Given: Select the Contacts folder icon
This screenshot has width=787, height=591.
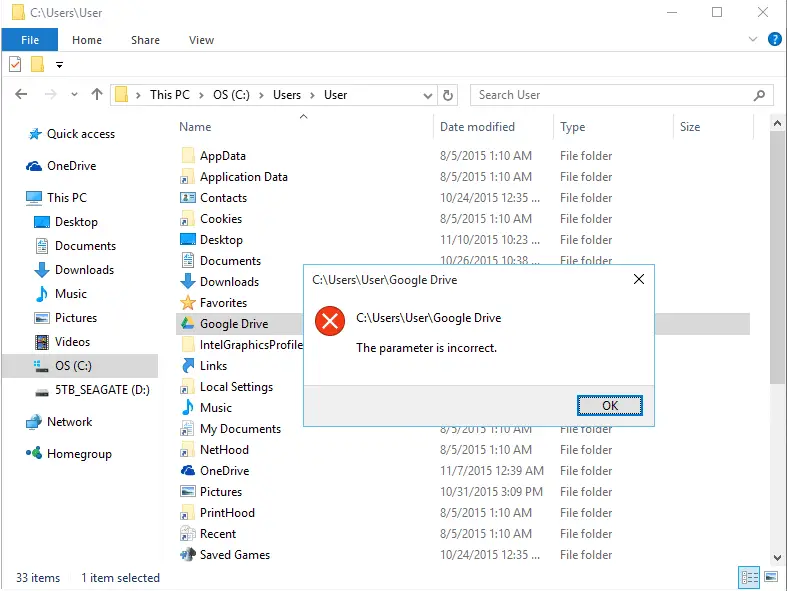Looking at the screenshot, I should [188, 198].
